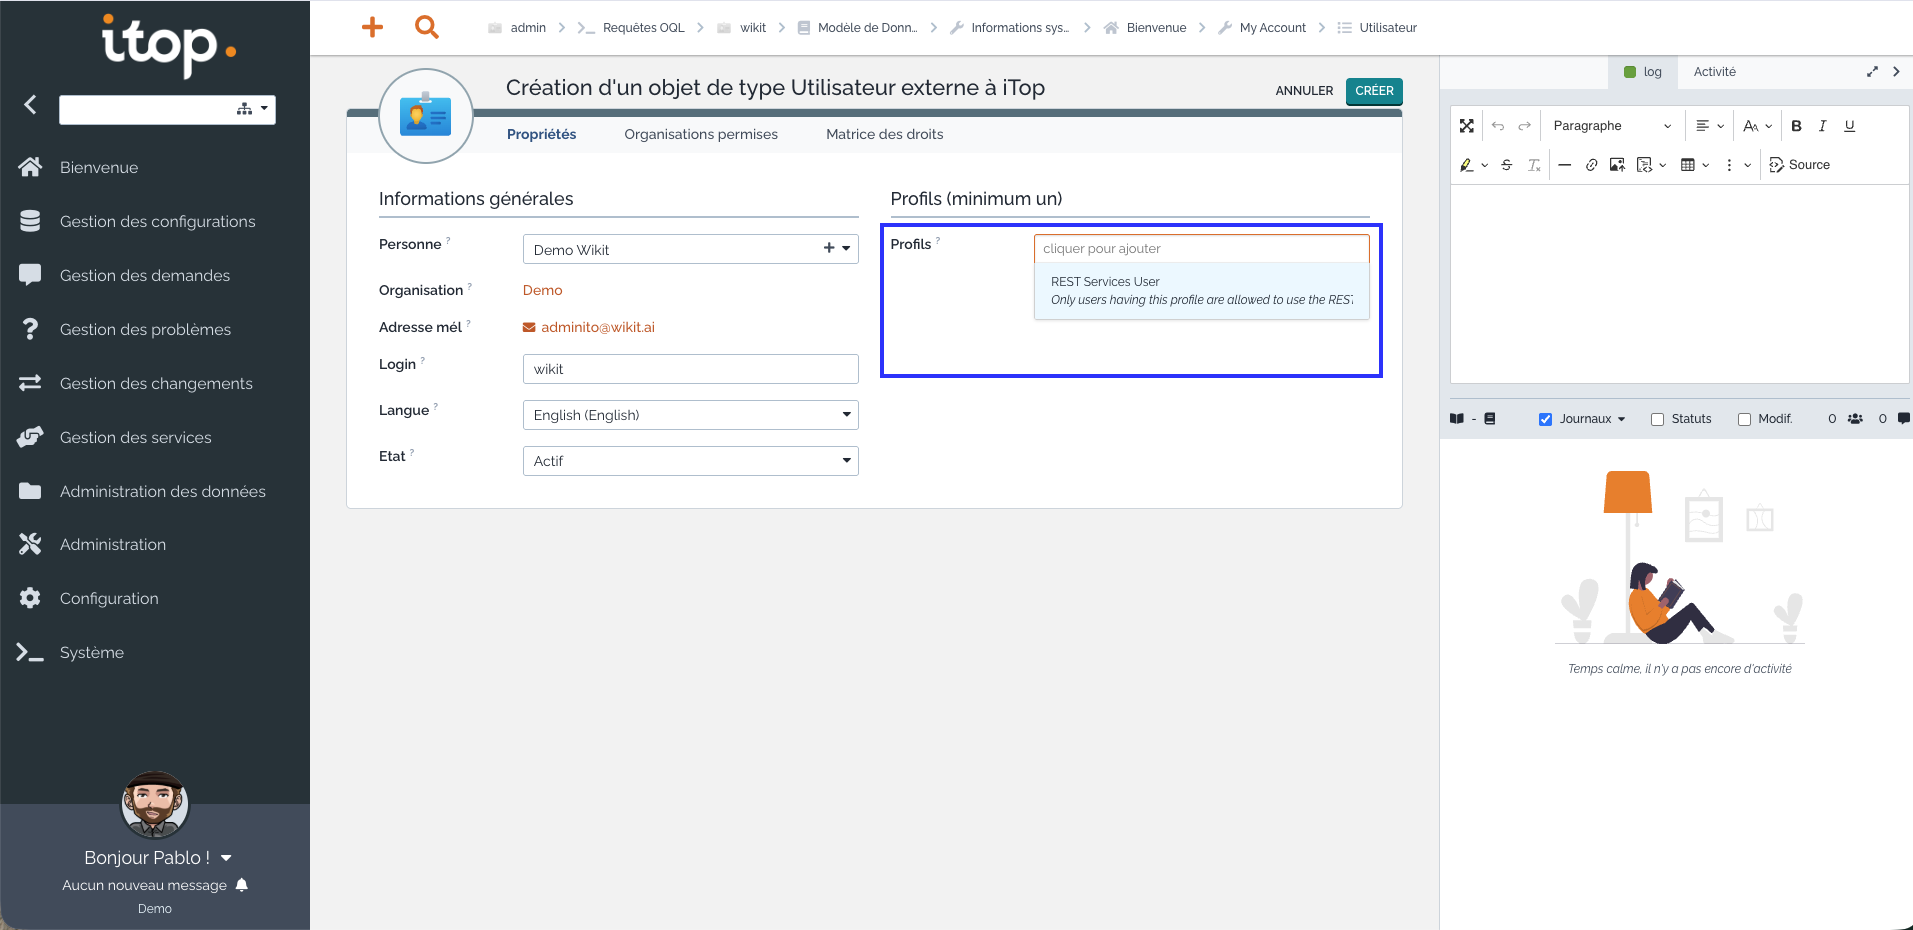Viewport: 1913px width, 930px height.
Task: Open the global search magnifier
Action: [x=427, y=27]
